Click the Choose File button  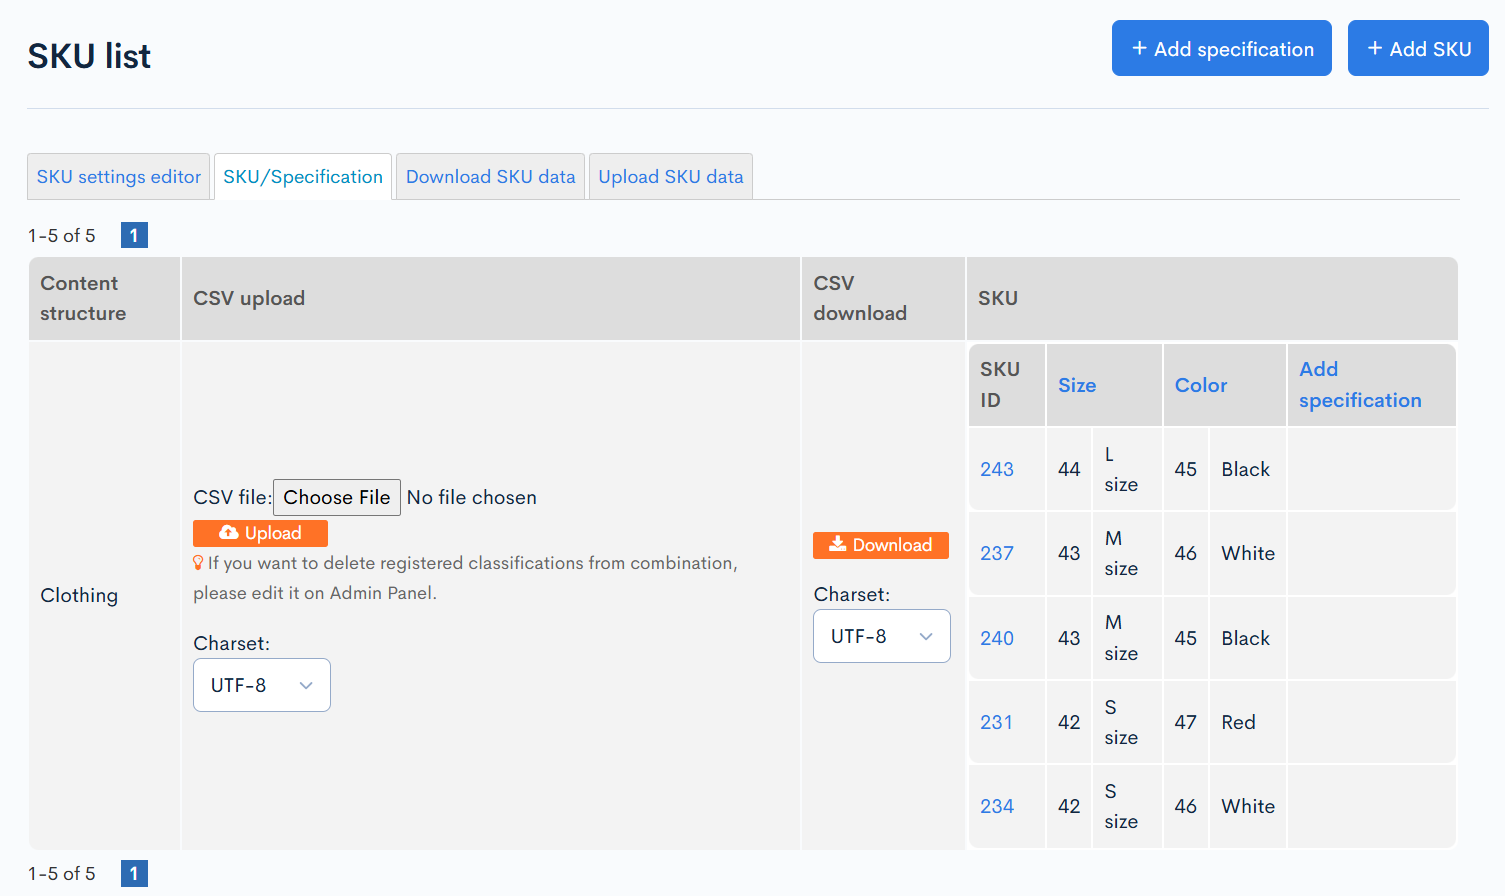337,497
